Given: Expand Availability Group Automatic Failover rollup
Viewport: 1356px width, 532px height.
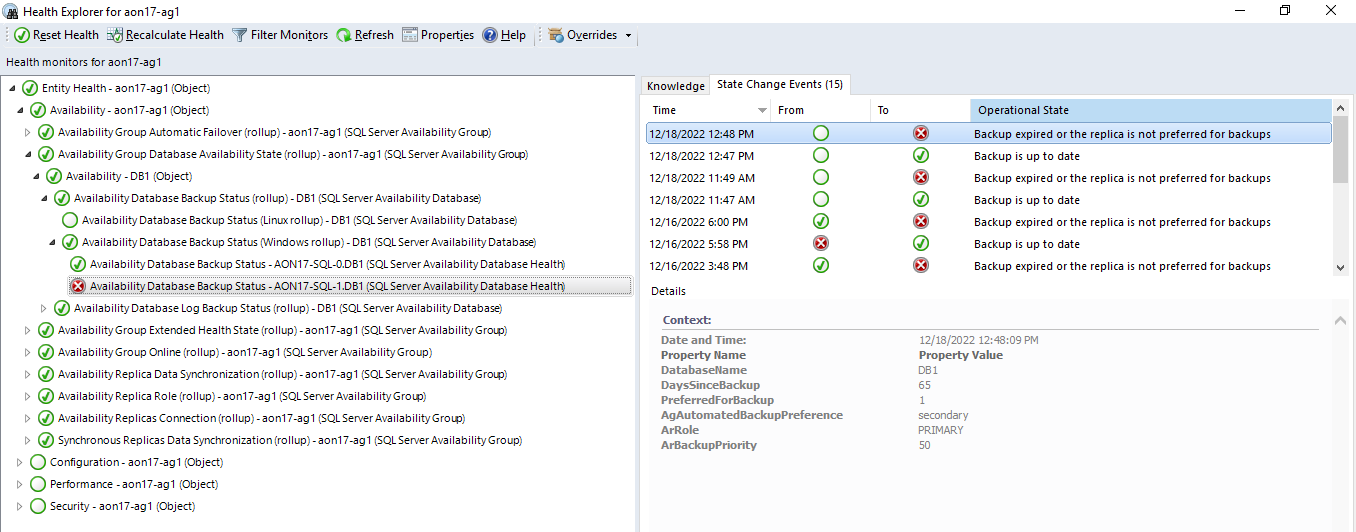Looking at the screenshot, I should pyautogui.click(x=28, y=132).
